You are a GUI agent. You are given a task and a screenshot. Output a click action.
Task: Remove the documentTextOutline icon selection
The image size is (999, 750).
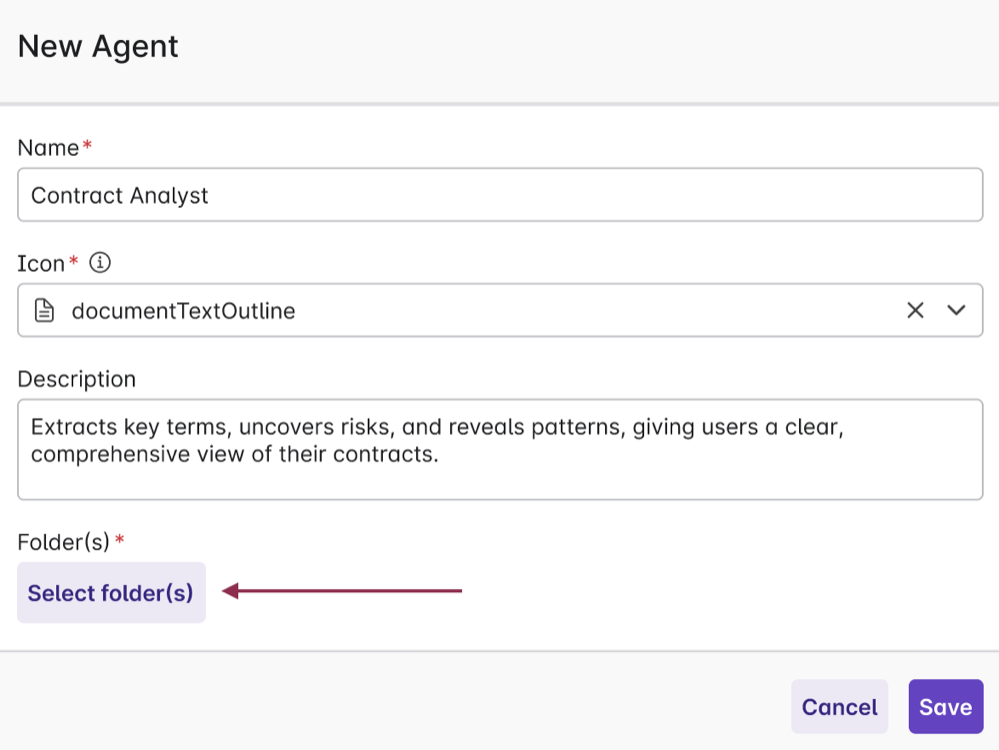(916, 310)
